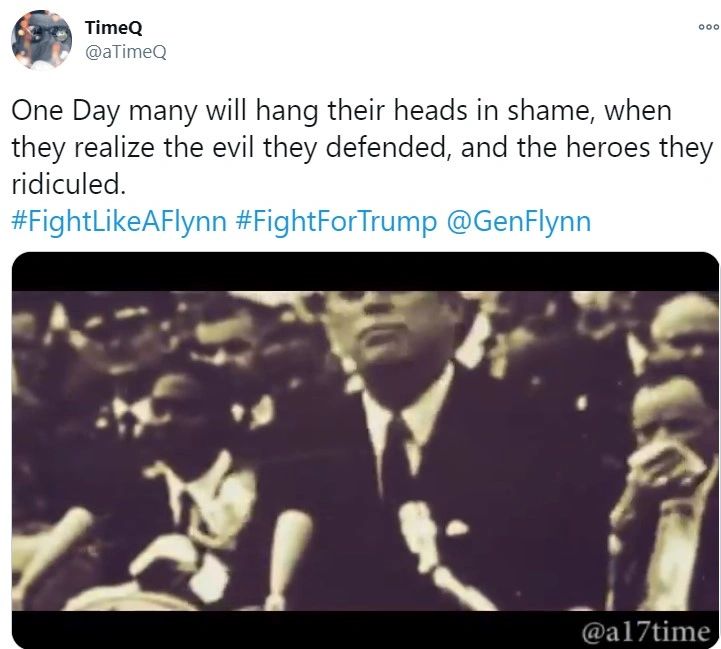
Task: Visit the @aTimeQ handle link
Action: [126, 52]
